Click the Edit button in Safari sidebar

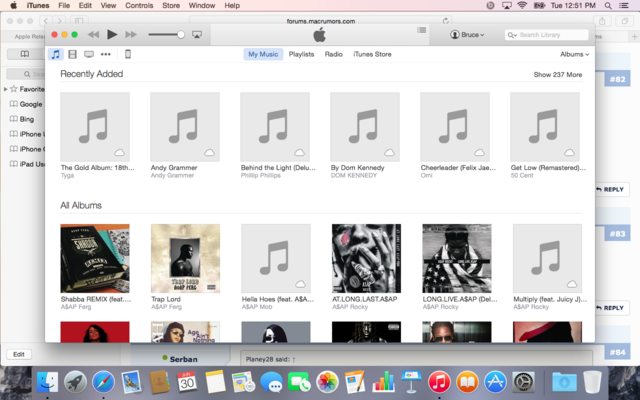[19, 354]
